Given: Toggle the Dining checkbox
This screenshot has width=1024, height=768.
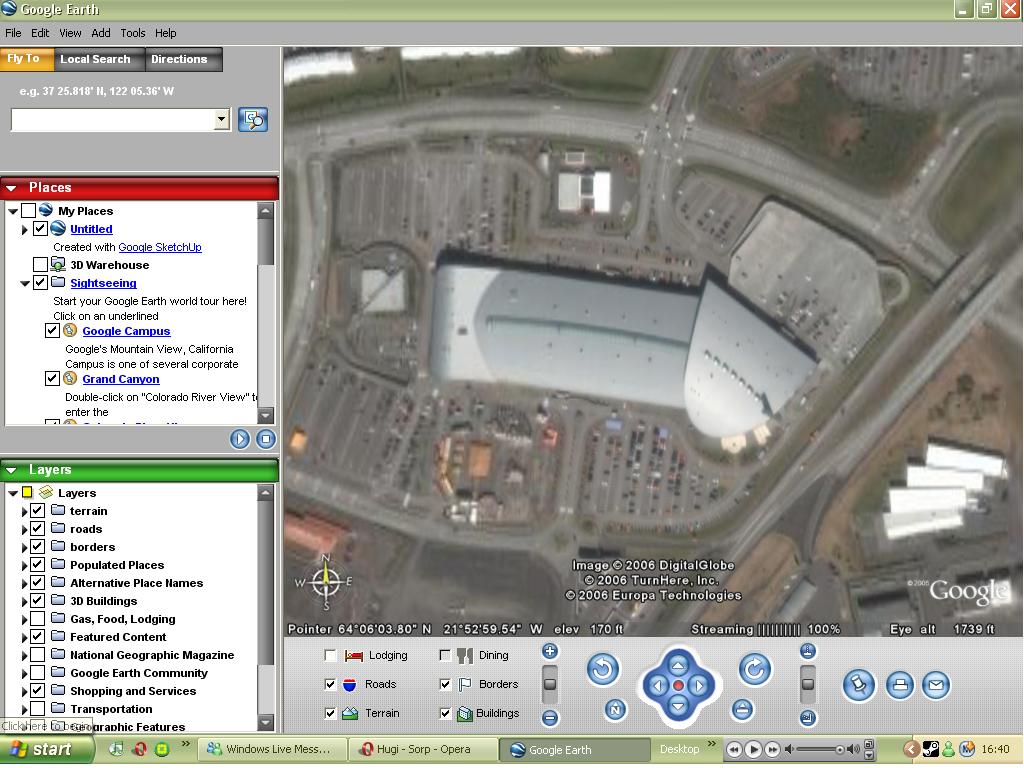Looking at the screenshot, I should [x=445, y=655].
